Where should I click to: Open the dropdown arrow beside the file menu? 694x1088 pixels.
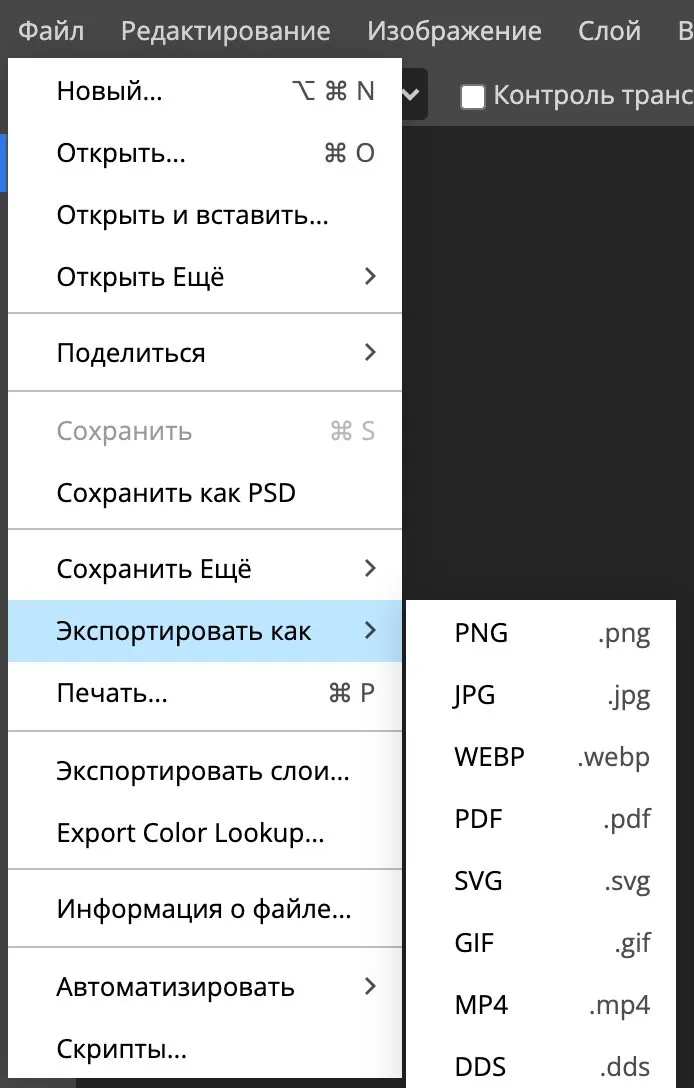(x=412, y=94)
